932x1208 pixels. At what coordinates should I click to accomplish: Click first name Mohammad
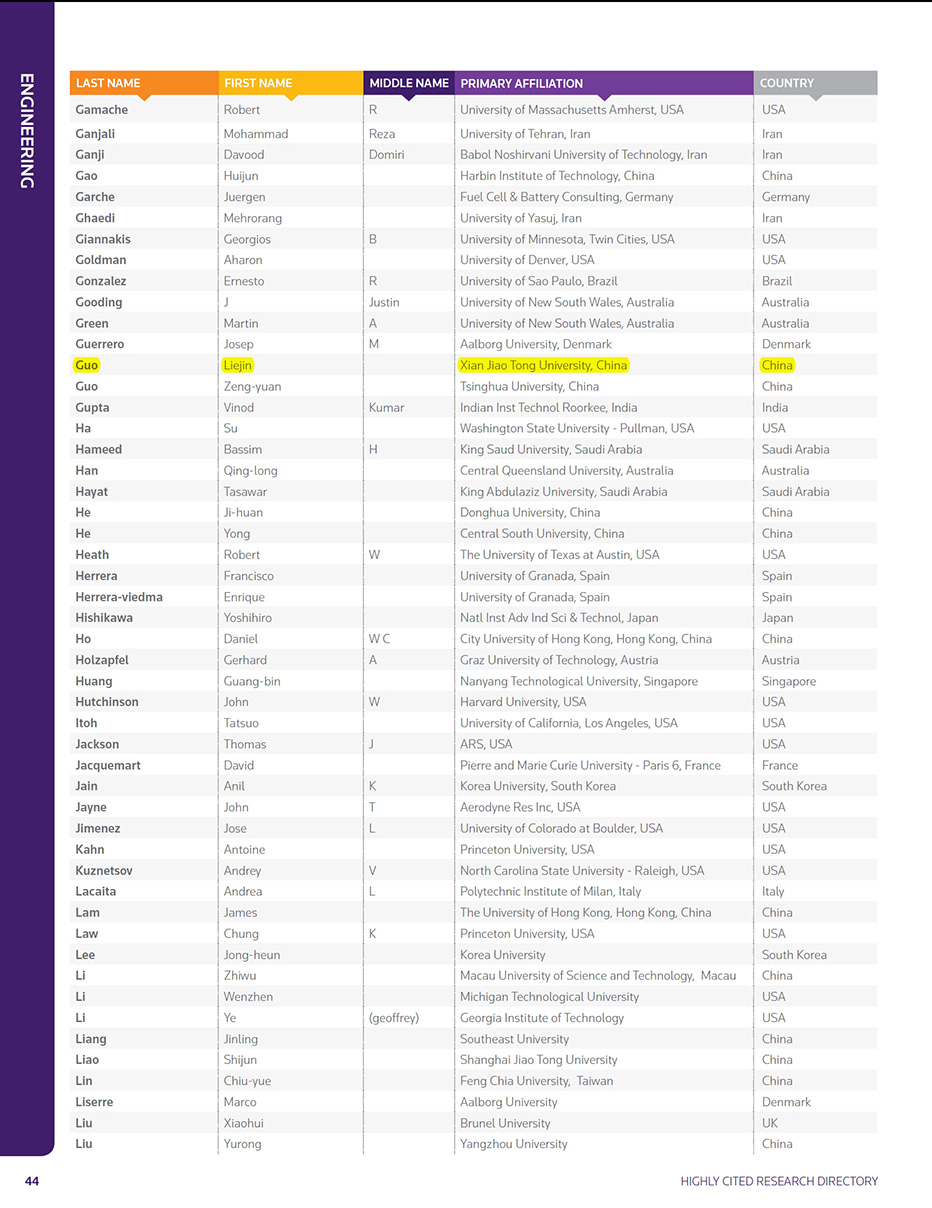click(x=256, y=134)
